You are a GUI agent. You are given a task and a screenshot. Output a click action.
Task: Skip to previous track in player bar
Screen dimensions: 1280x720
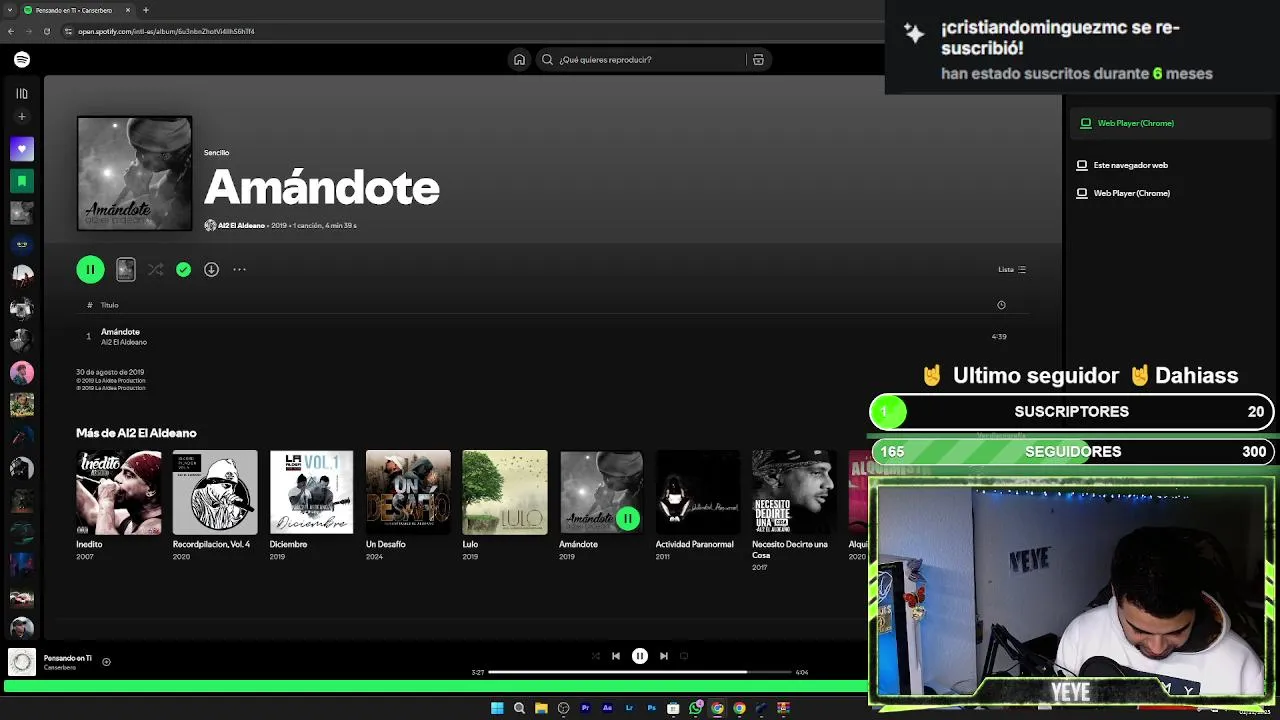[616, 656]
